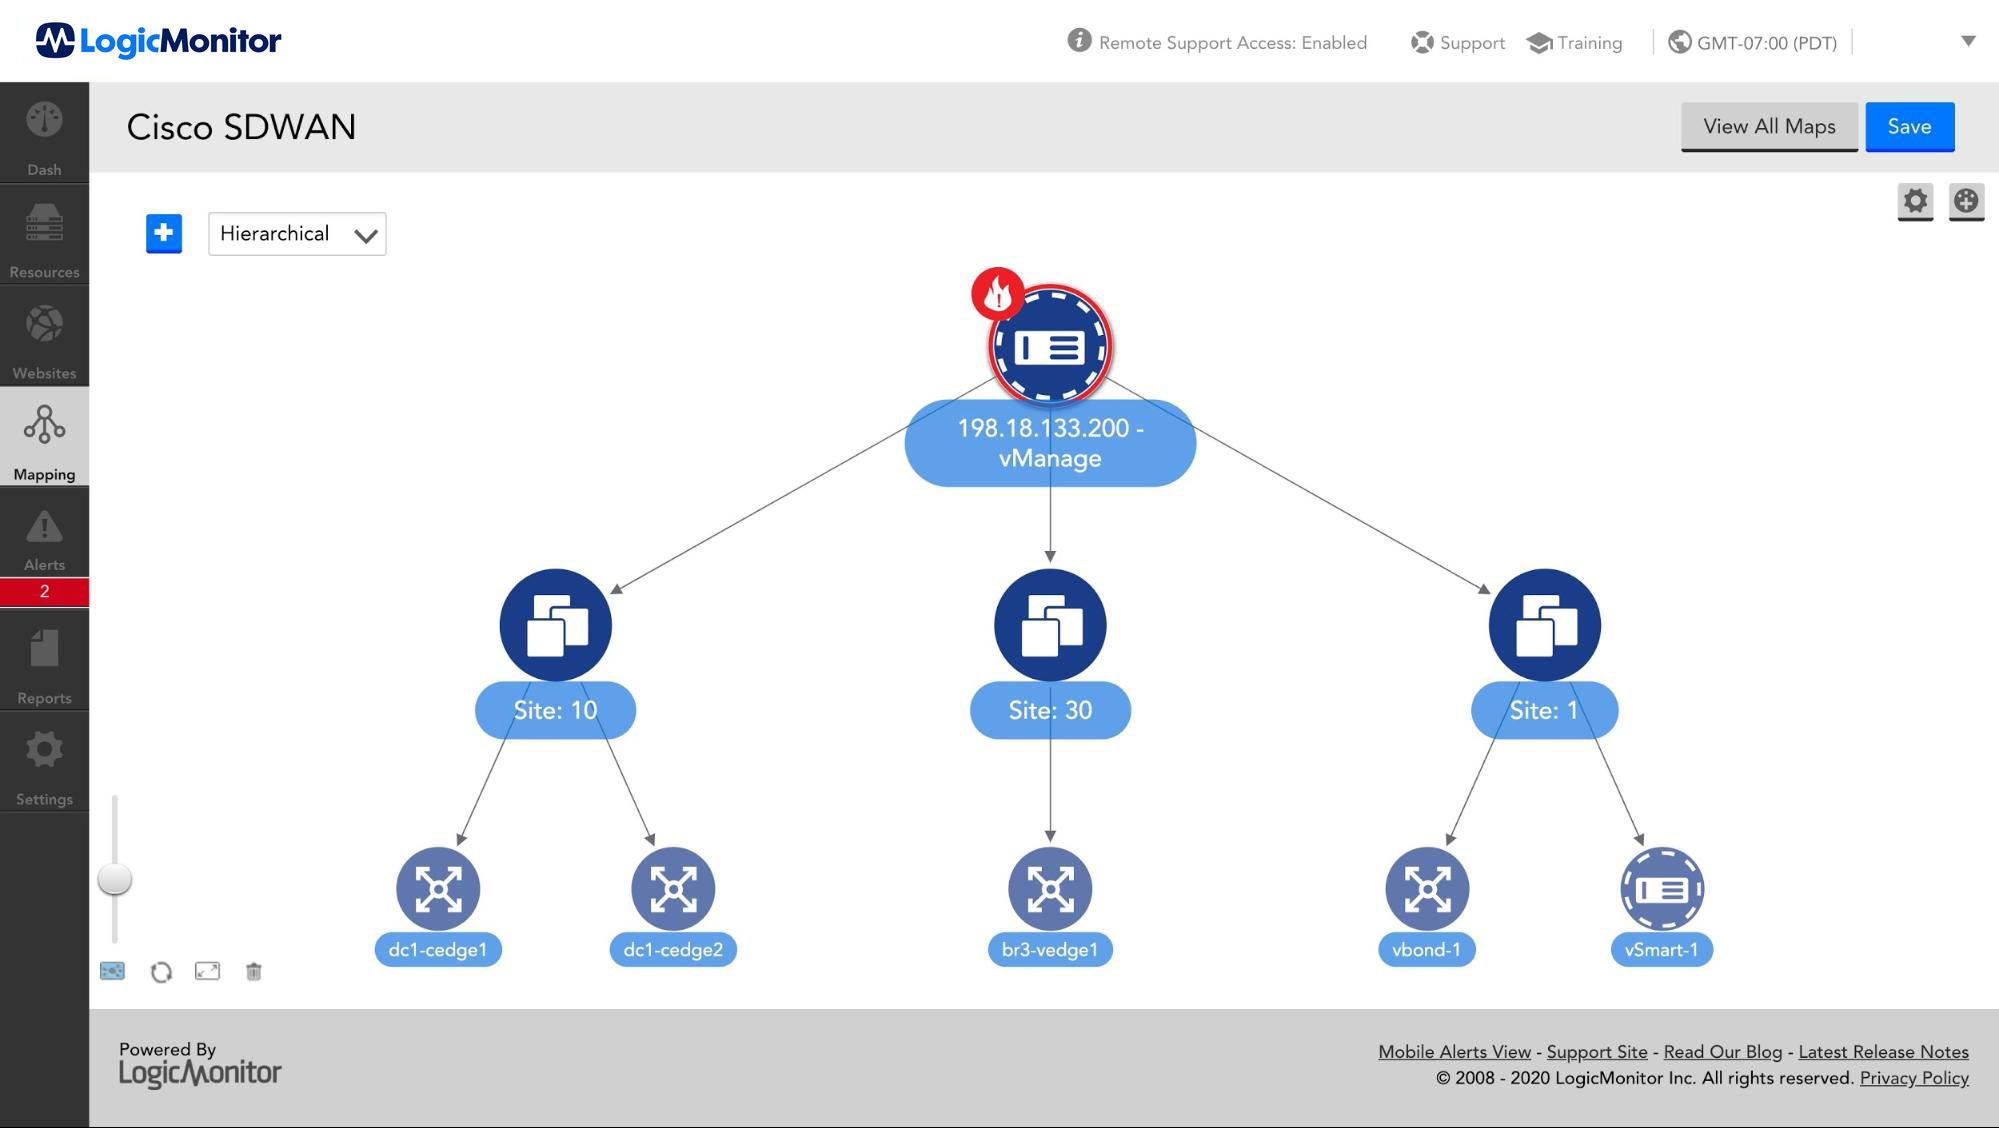Click the GMT-07:00 (PDT) timezone
The image size is (1999, 1128).
pos(1753,43)
